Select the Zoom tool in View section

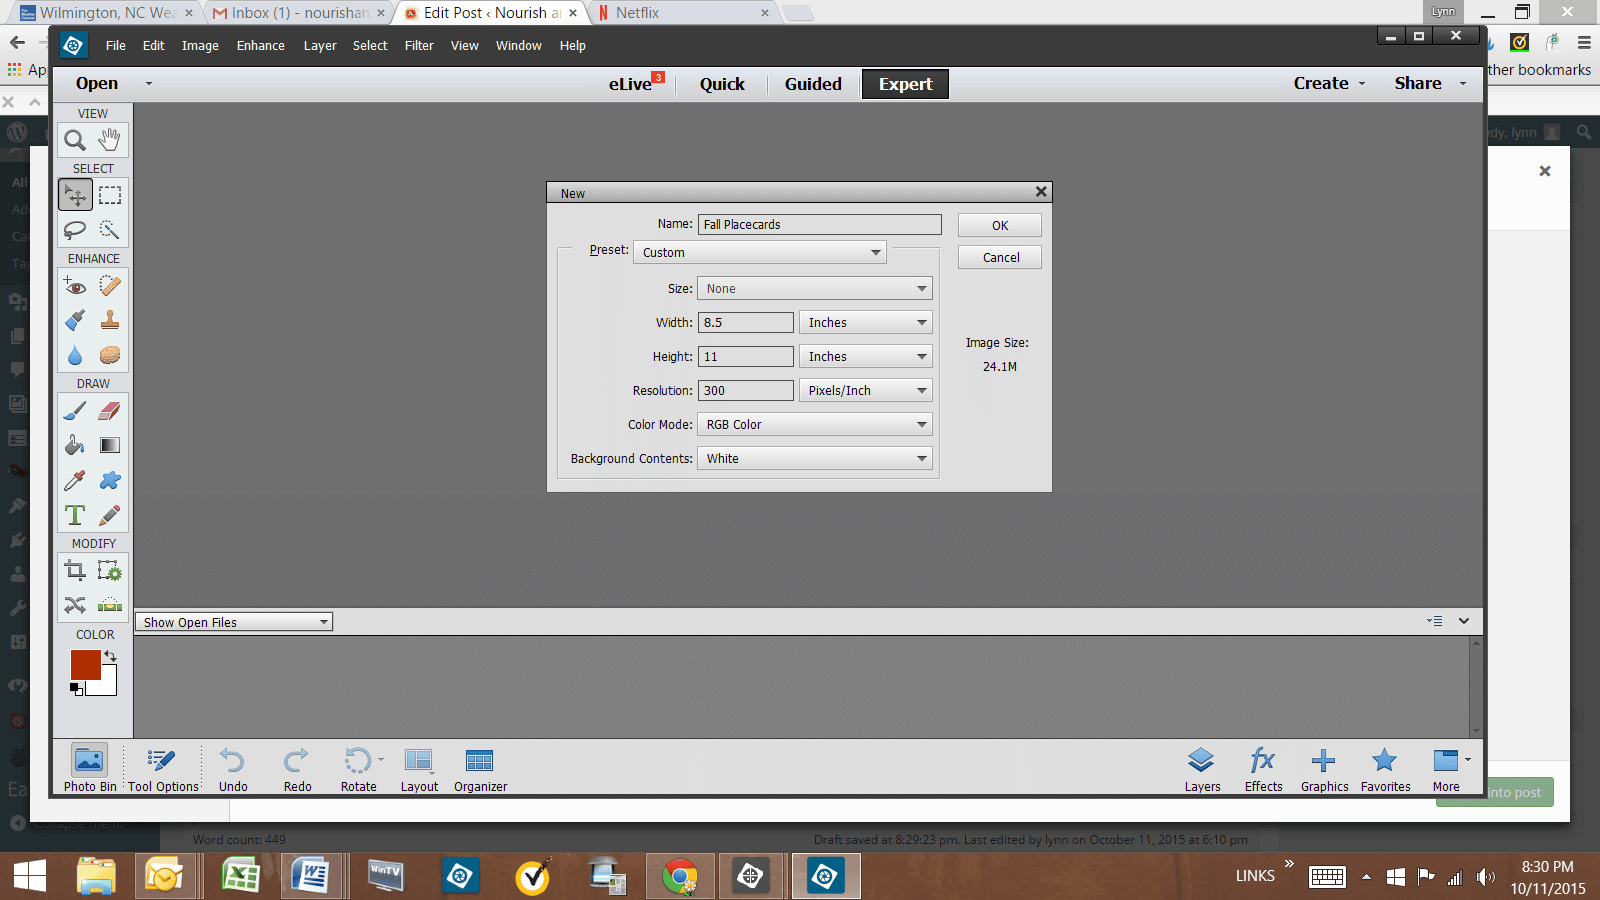click(75, 140)
